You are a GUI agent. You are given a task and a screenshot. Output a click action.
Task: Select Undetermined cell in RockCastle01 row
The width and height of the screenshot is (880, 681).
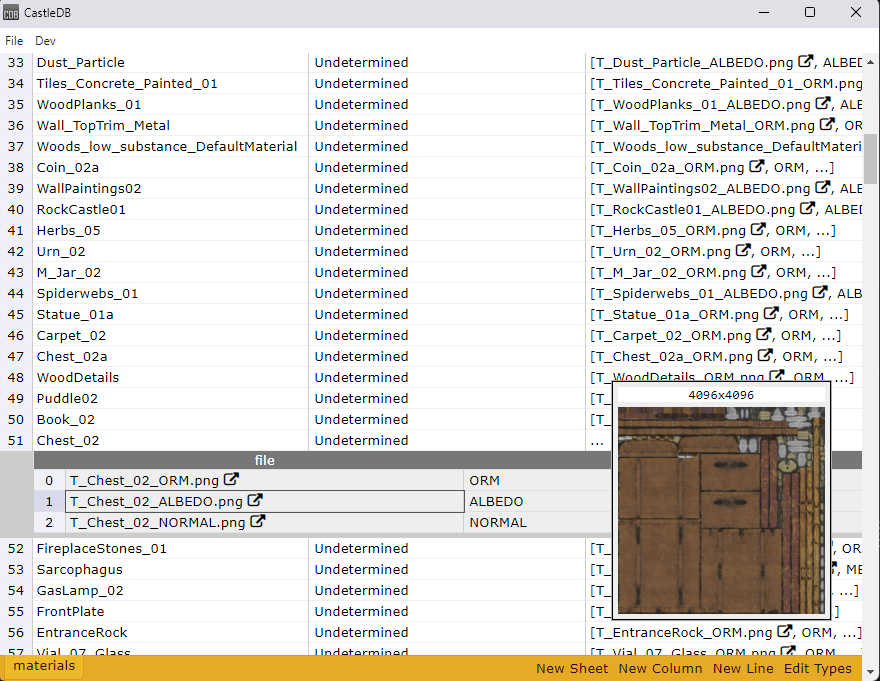pos(447,209)
